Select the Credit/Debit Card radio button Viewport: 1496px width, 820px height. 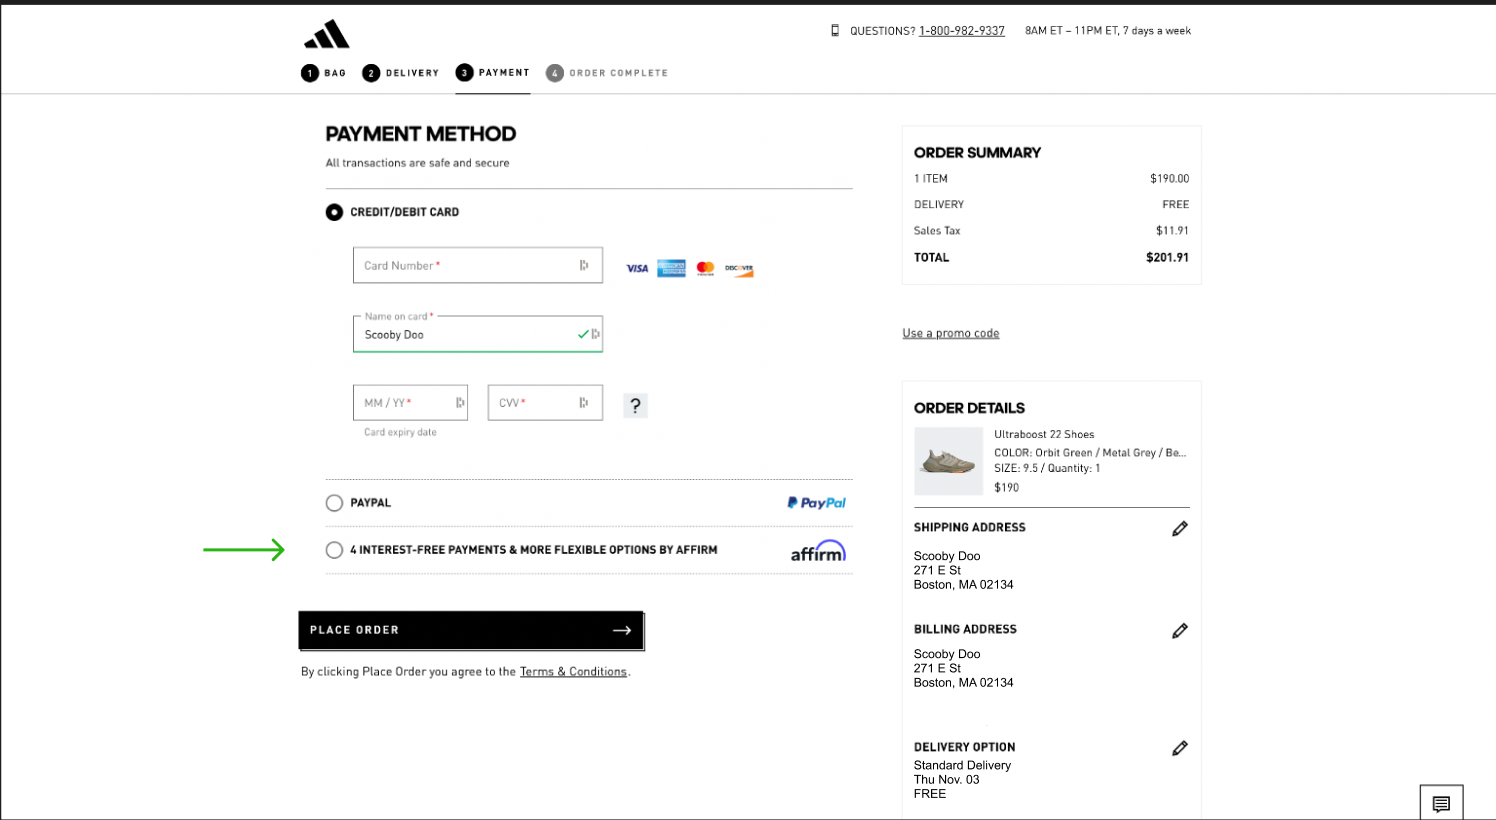tap(334, 212)
